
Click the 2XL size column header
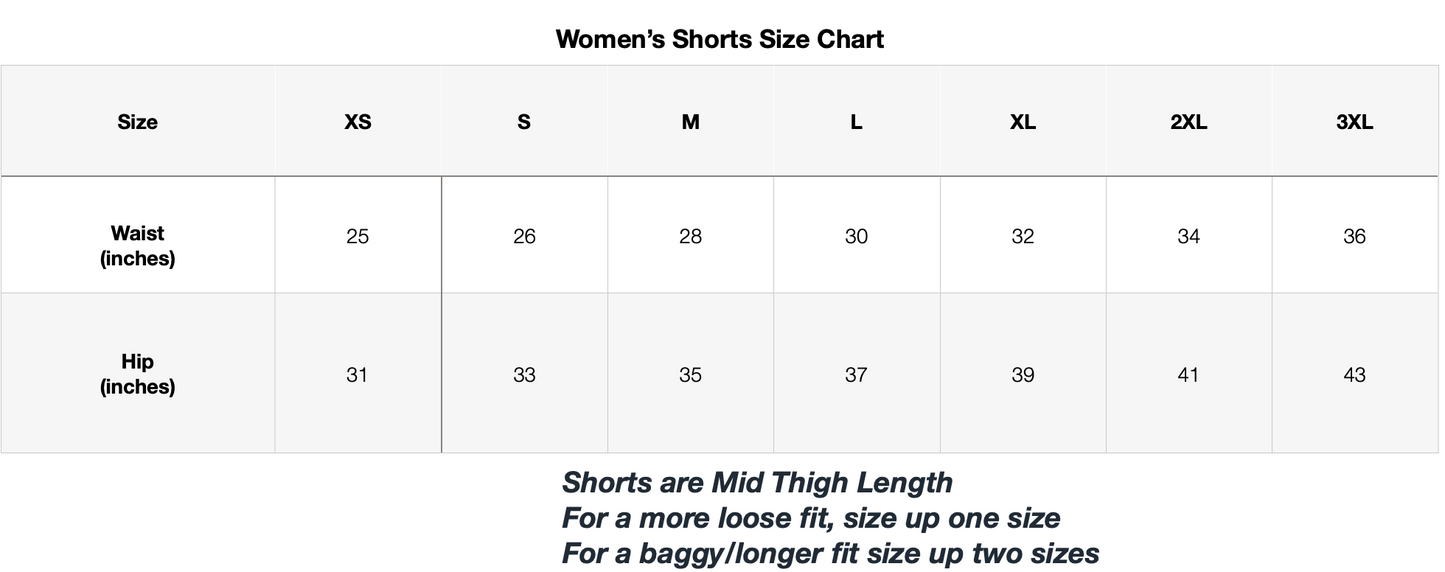1188,122
